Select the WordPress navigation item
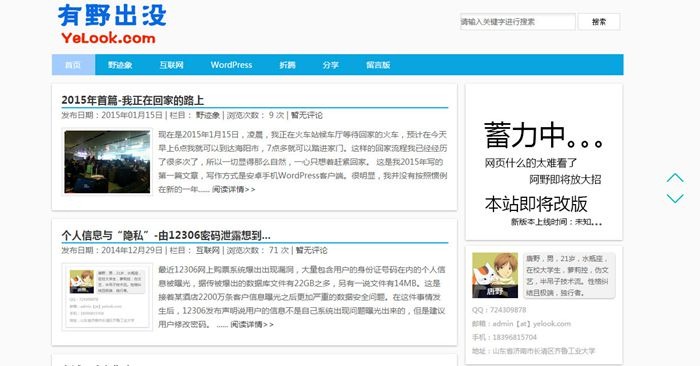This screenshot has height=366, width=700. click(x=231, y=65)
